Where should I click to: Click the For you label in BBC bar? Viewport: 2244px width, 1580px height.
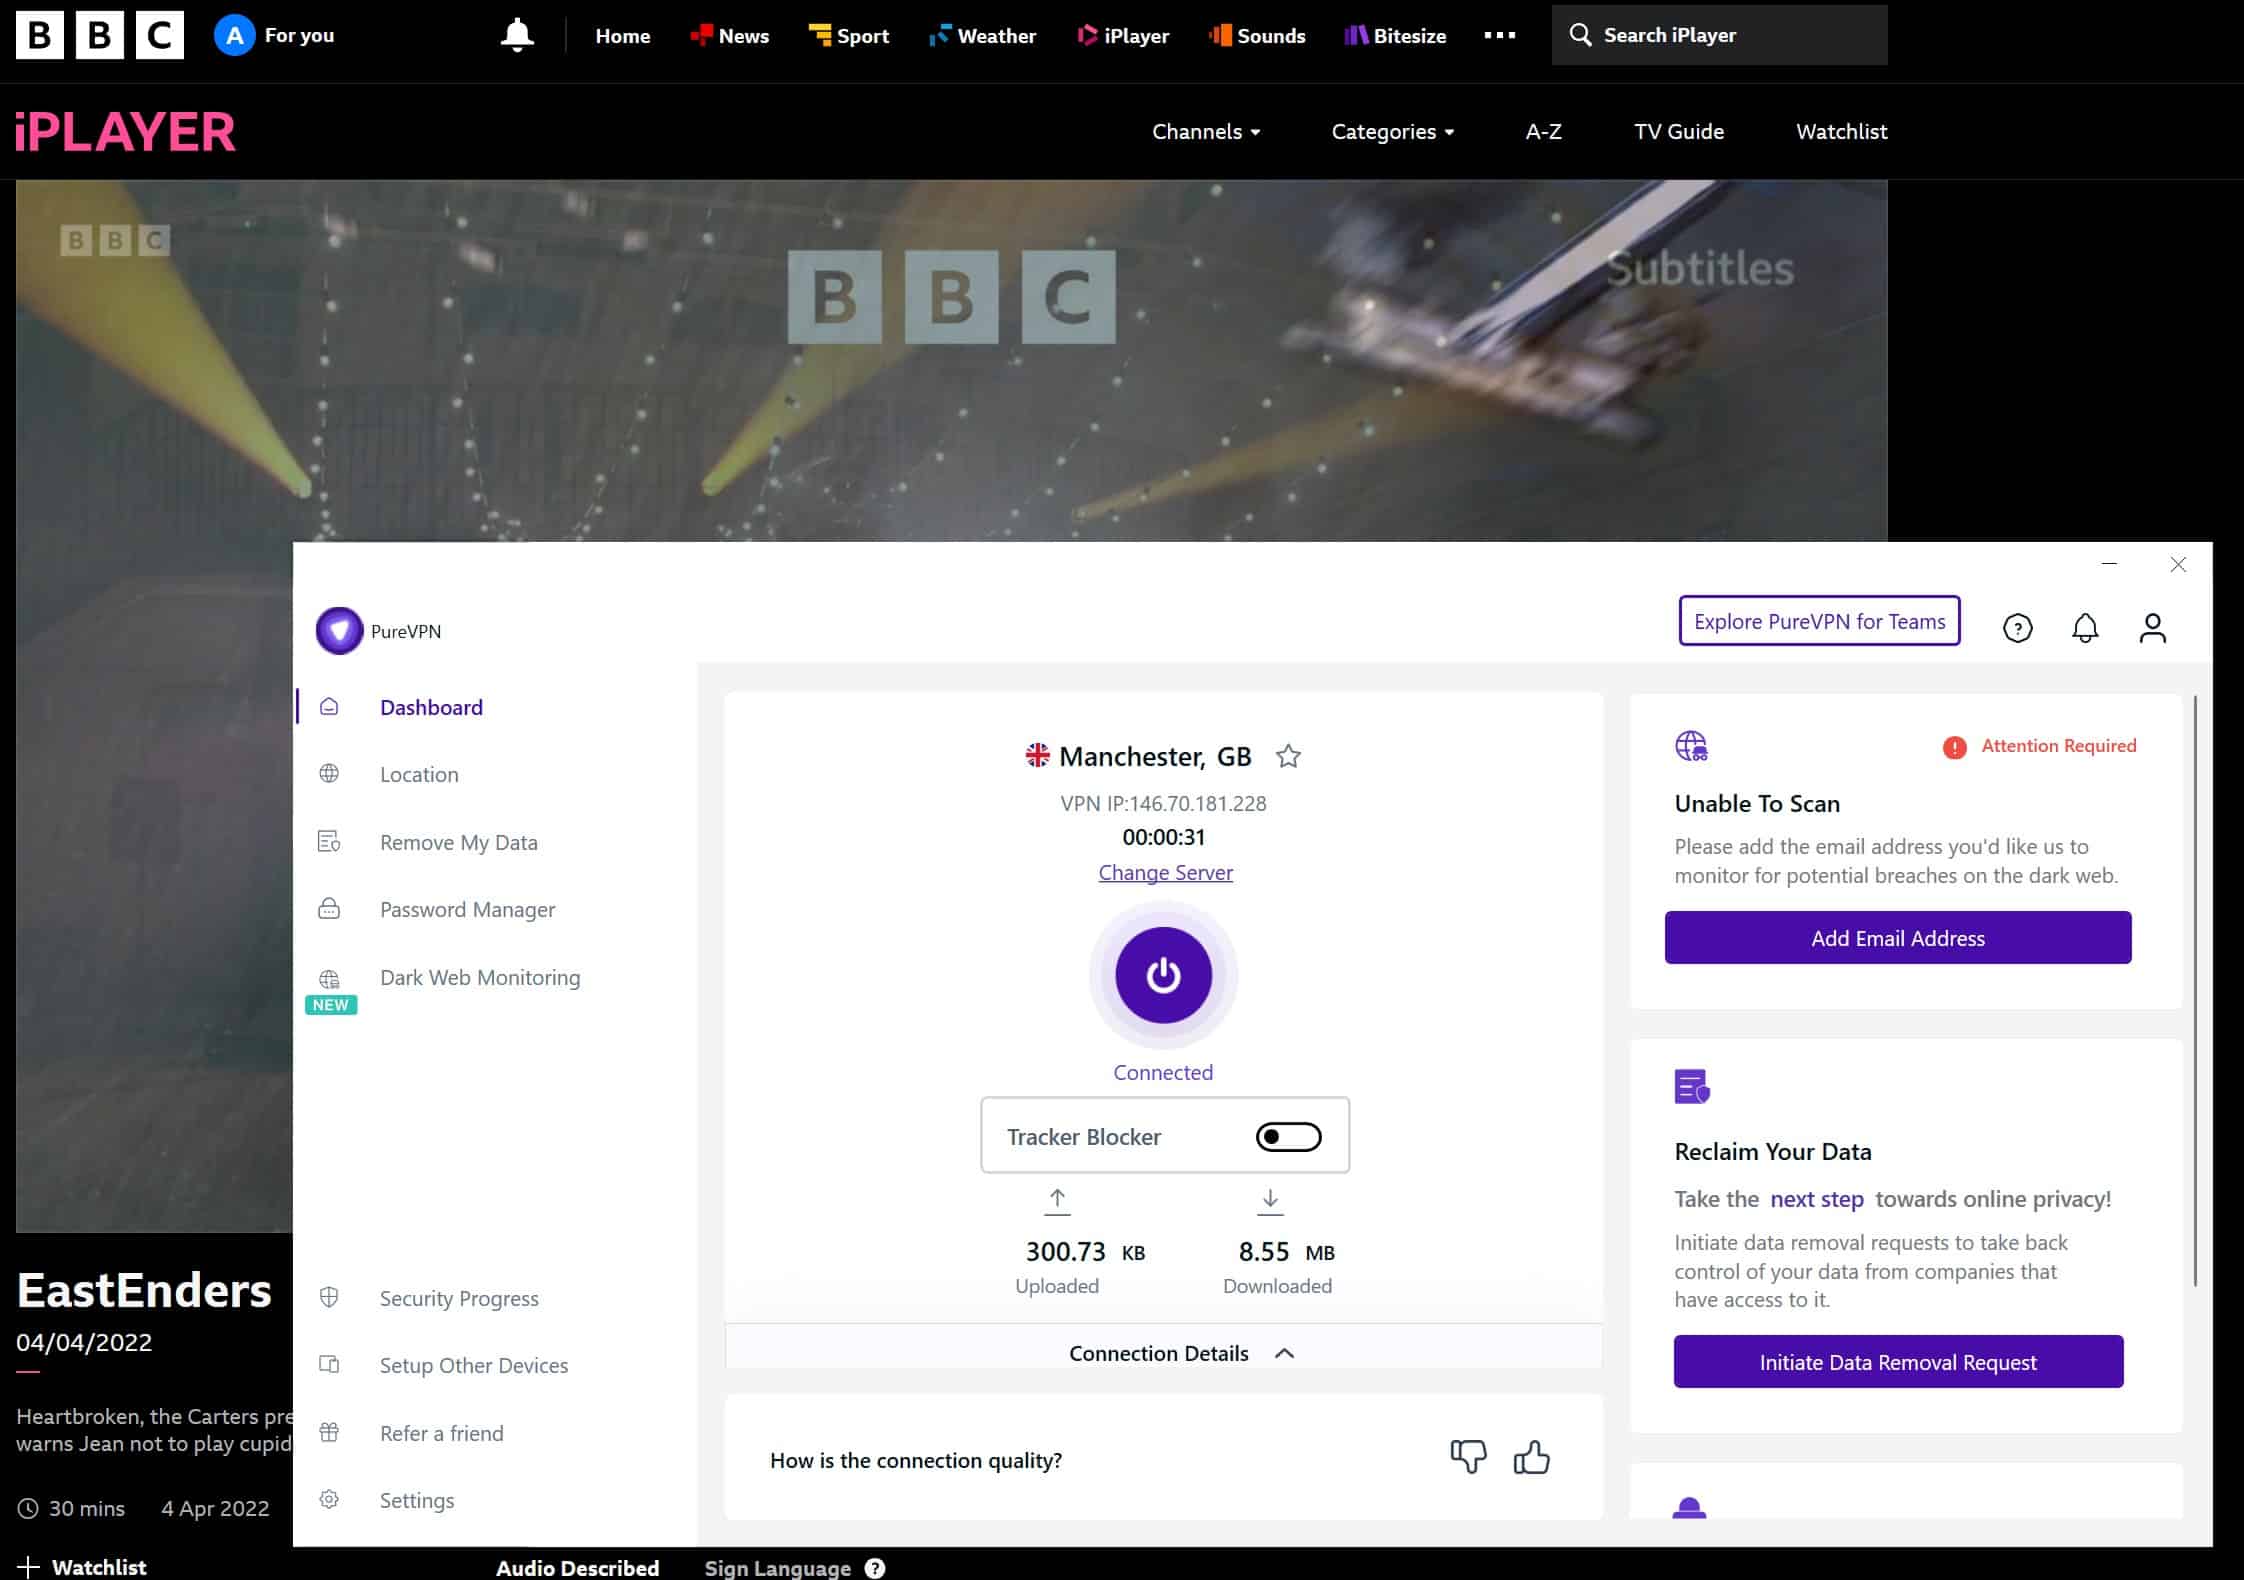[x=299, y=35]
